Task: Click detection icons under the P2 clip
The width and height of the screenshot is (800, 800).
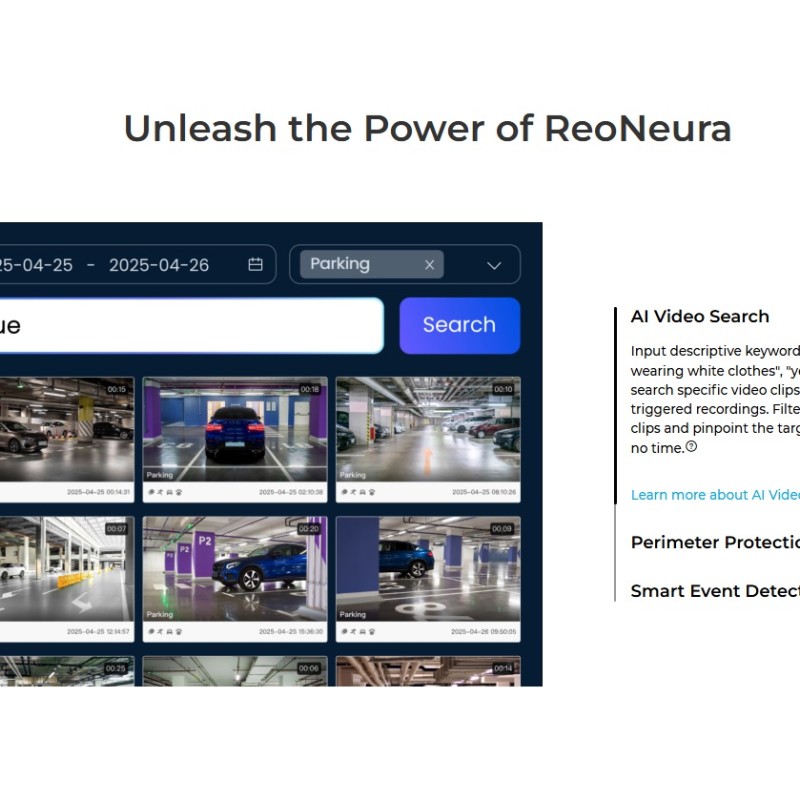Action: (158, 632)
